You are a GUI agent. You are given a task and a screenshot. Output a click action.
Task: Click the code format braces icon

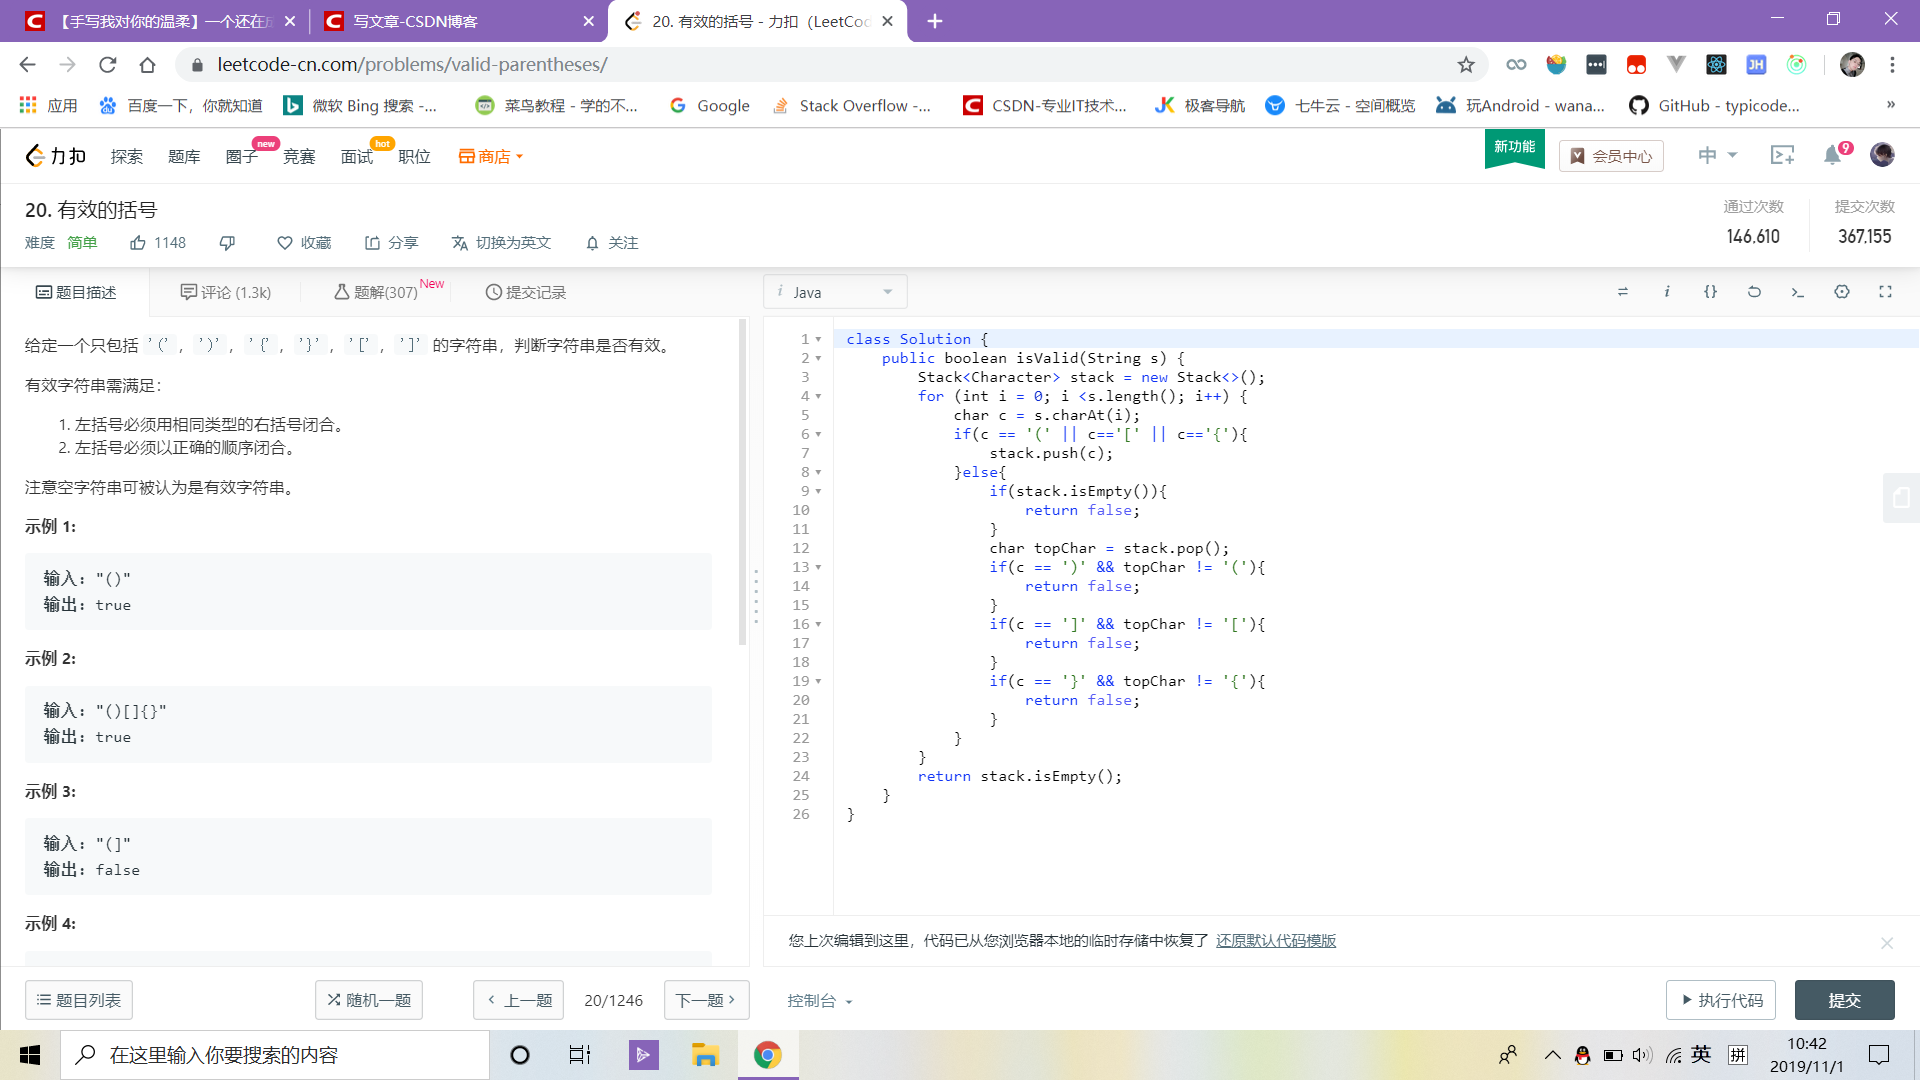pos(1710,292)
